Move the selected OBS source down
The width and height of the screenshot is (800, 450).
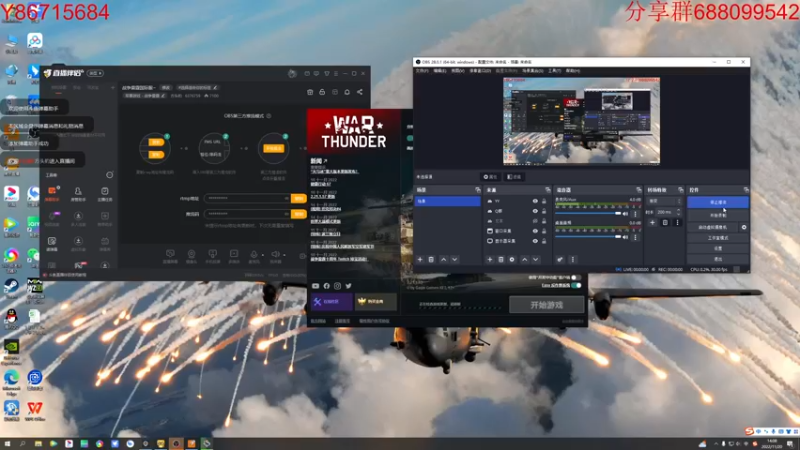click(x=536, y=260)
